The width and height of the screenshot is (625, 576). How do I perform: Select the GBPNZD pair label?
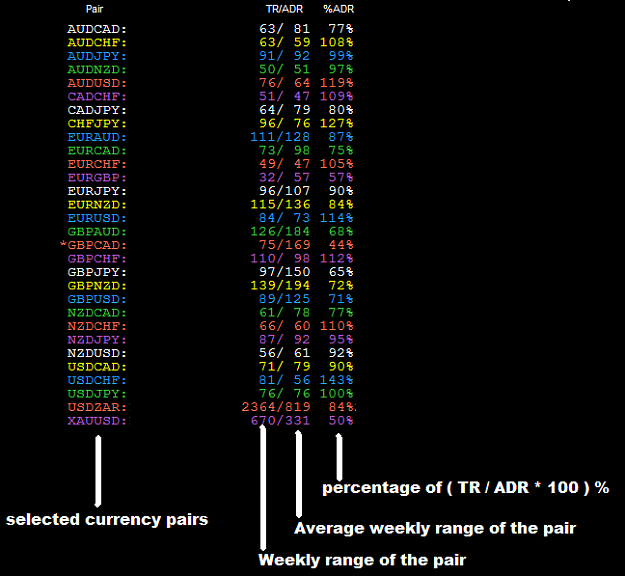(97, 286)
